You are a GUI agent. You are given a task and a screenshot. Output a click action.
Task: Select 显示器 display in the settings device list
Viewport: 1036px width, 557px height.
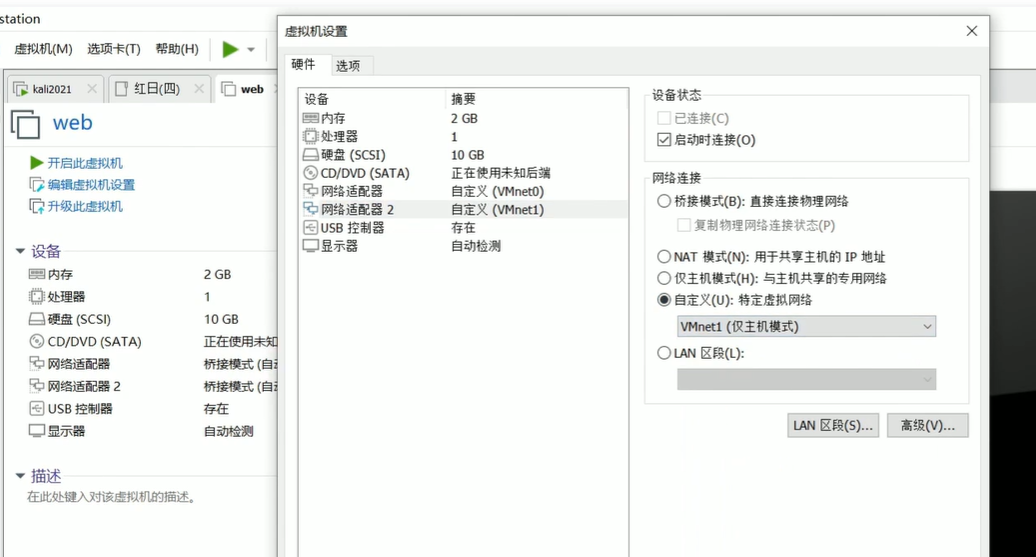(x=339, y=246)
